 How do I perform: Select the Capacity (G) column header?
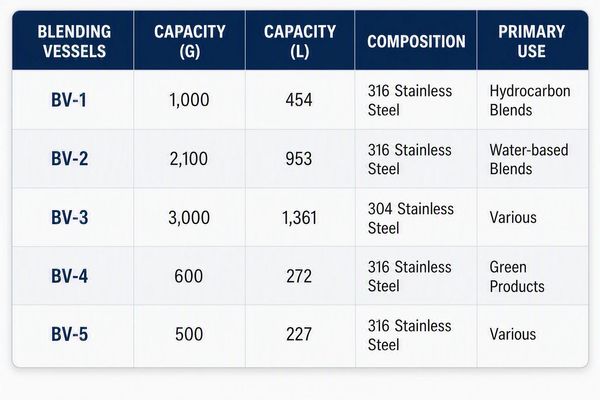pyautogui.click(x=189, y=41)
